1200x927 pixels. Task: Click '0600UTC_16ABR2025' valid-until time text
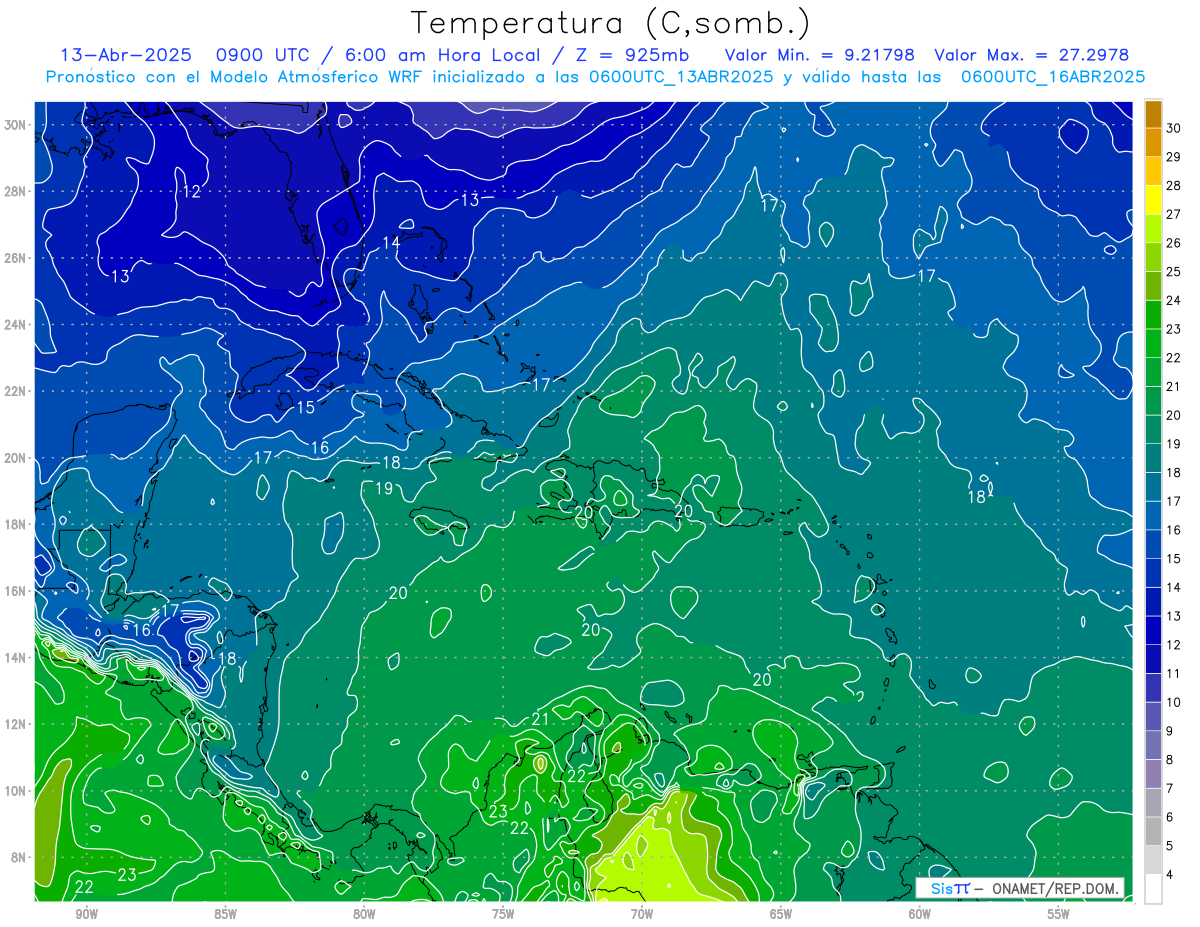pos(1053,77)
